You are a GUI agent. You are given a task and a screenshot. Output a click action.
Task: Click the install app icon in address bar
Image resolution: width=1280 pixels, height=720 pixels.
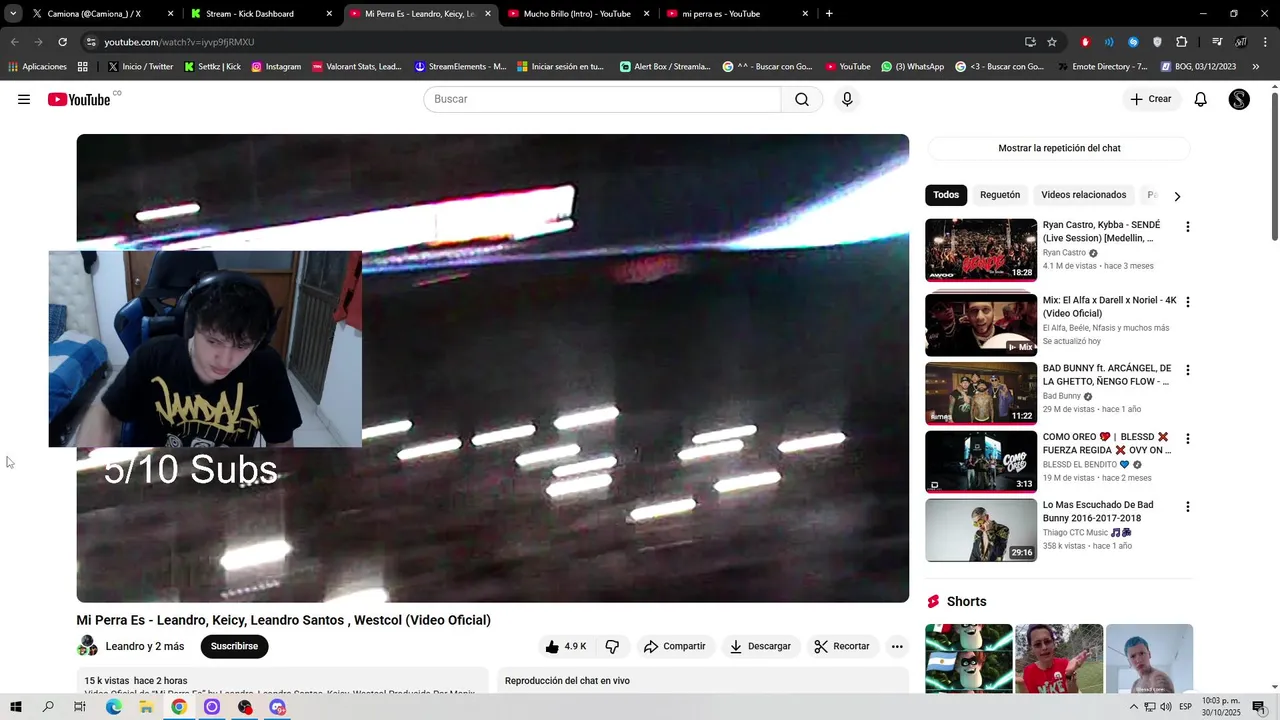pyautogui.click(x=1030, y=42)
